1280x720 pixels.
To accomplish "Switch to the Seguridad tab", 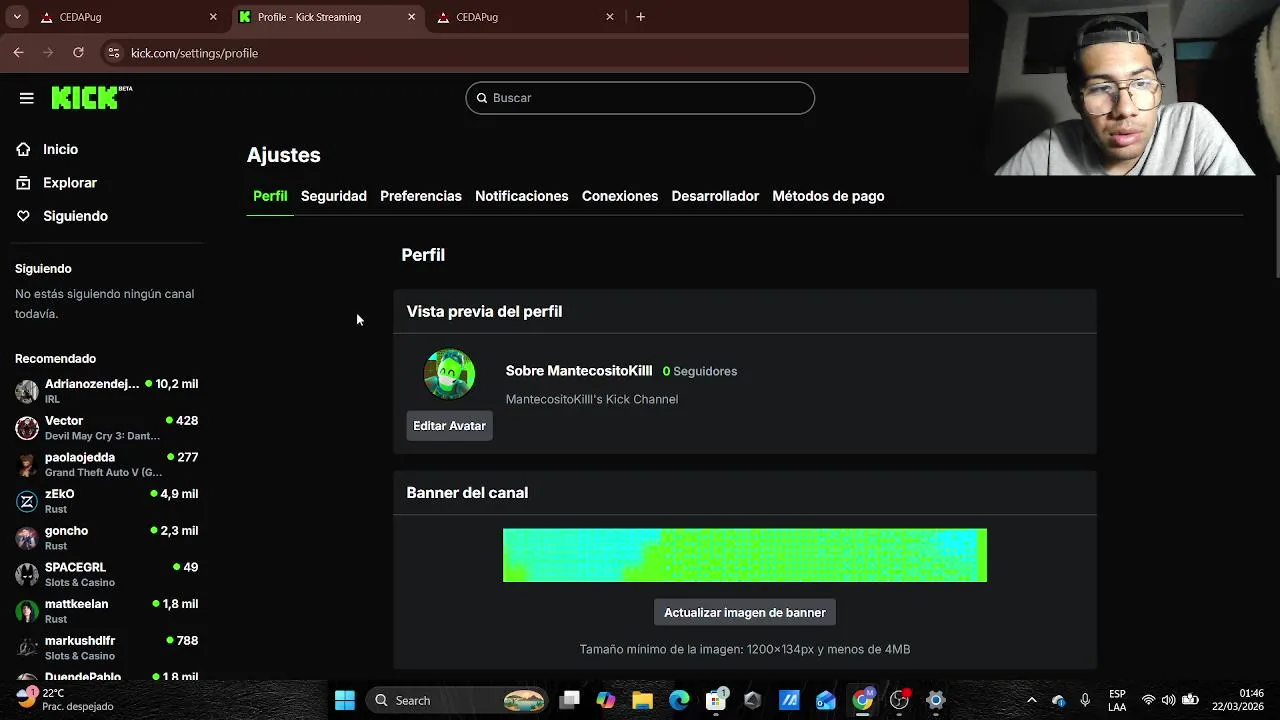I will tap(334, 196).
